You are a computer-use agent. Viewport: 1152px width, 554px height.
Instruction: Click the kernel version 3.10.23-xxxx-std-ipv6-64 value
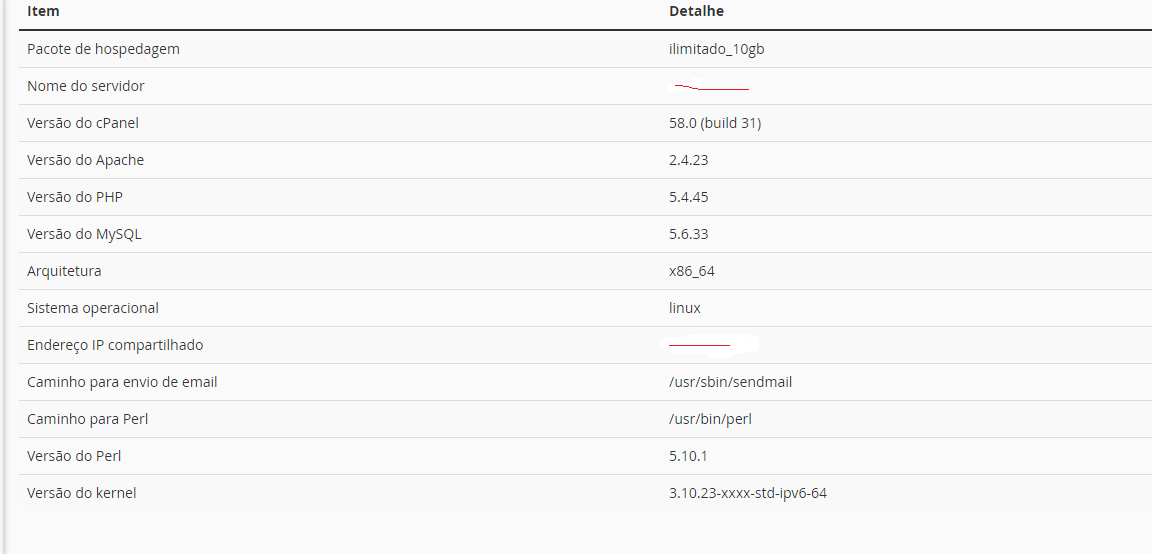749,493
